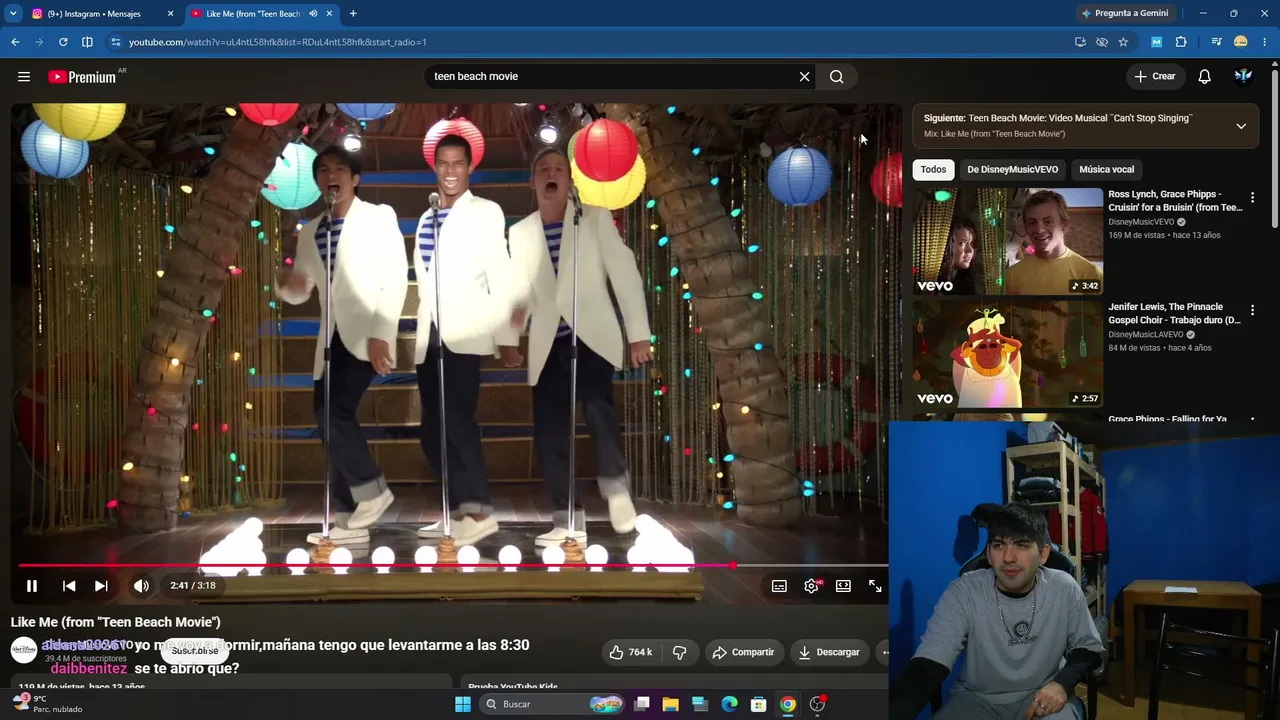Select the De DisneyMusicVEVO filter chip
1280x720 pixels.
[x=1012, y=170]
